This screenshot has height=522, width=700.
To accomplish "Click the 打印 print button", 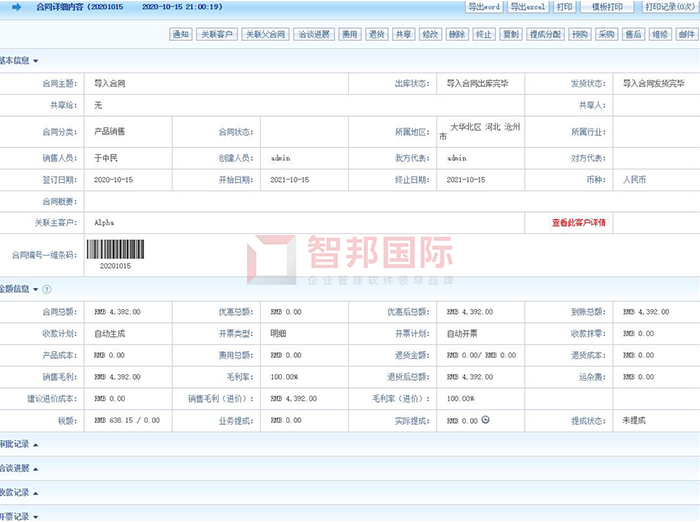I will pos(564,7).
